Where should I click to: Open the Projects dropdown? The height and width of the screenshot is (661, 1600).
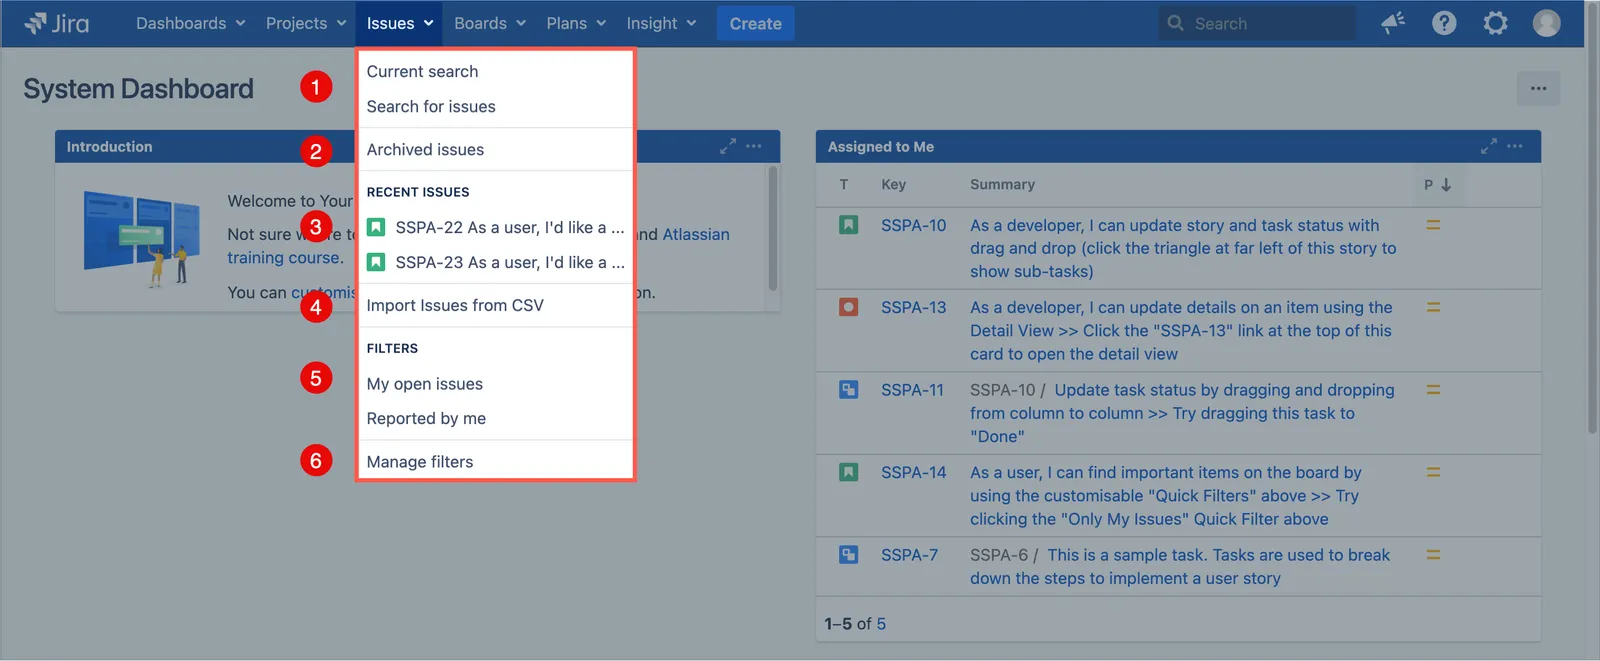point(306,23)
